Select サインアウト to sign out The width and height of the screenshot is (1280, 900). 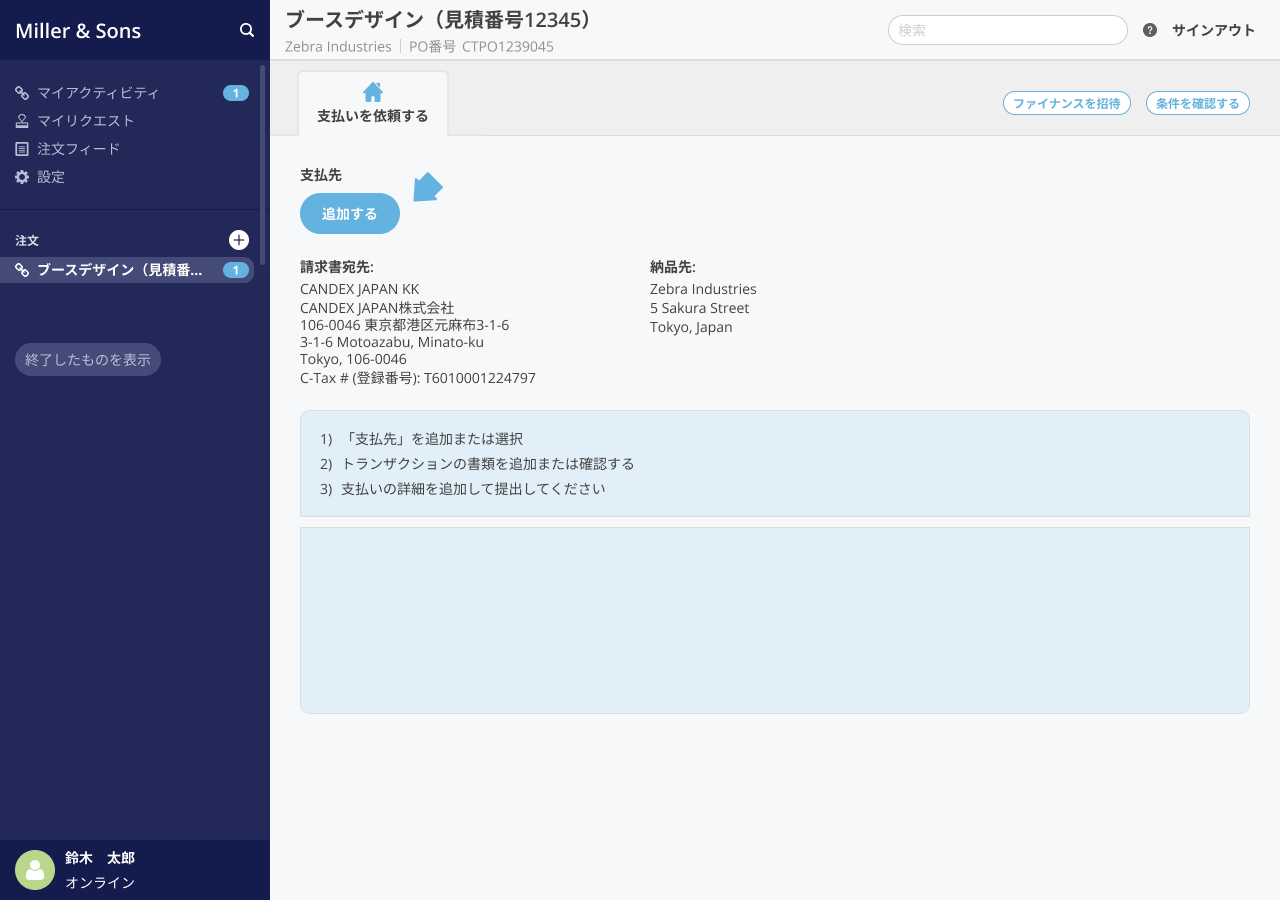(x=1213, y=30)
